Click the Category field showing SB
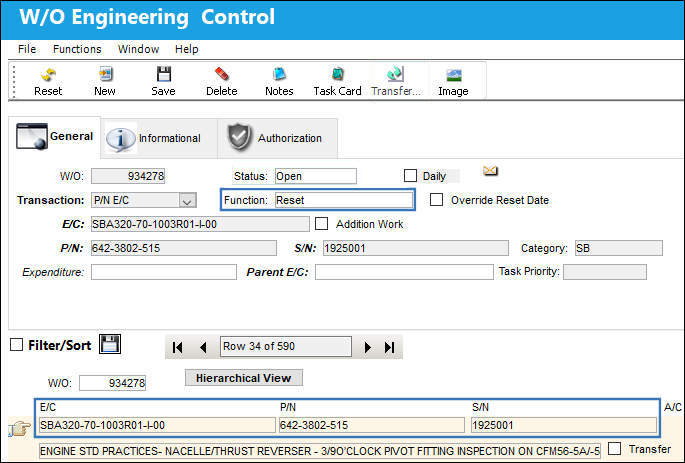The image size is (685, 463). [619, 248]
